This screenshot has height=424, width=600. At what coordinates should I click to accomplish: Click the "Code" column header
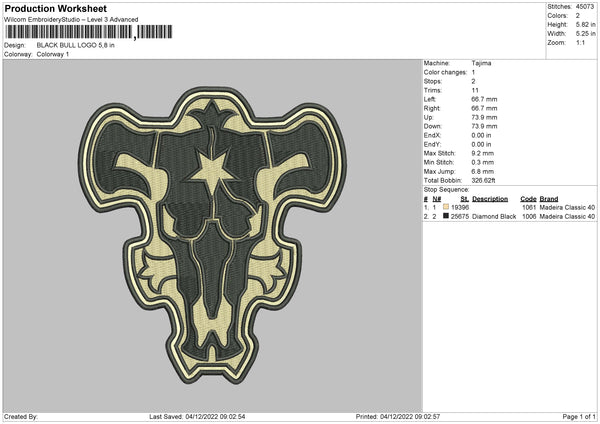coord(528,199)
